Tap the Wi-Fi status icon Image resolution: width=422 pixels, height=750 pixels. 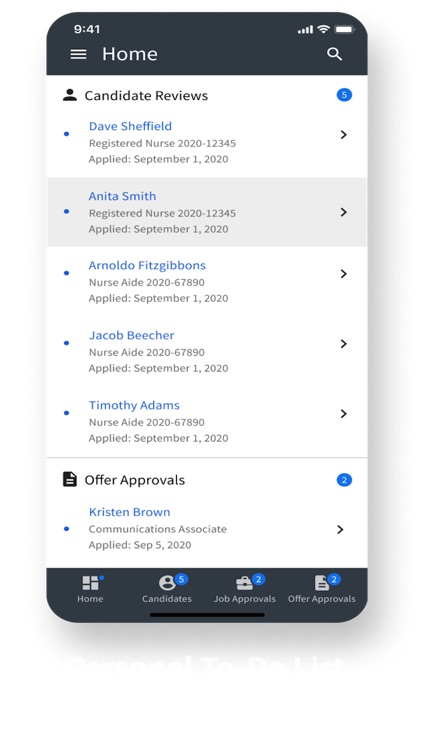point(324,29)
